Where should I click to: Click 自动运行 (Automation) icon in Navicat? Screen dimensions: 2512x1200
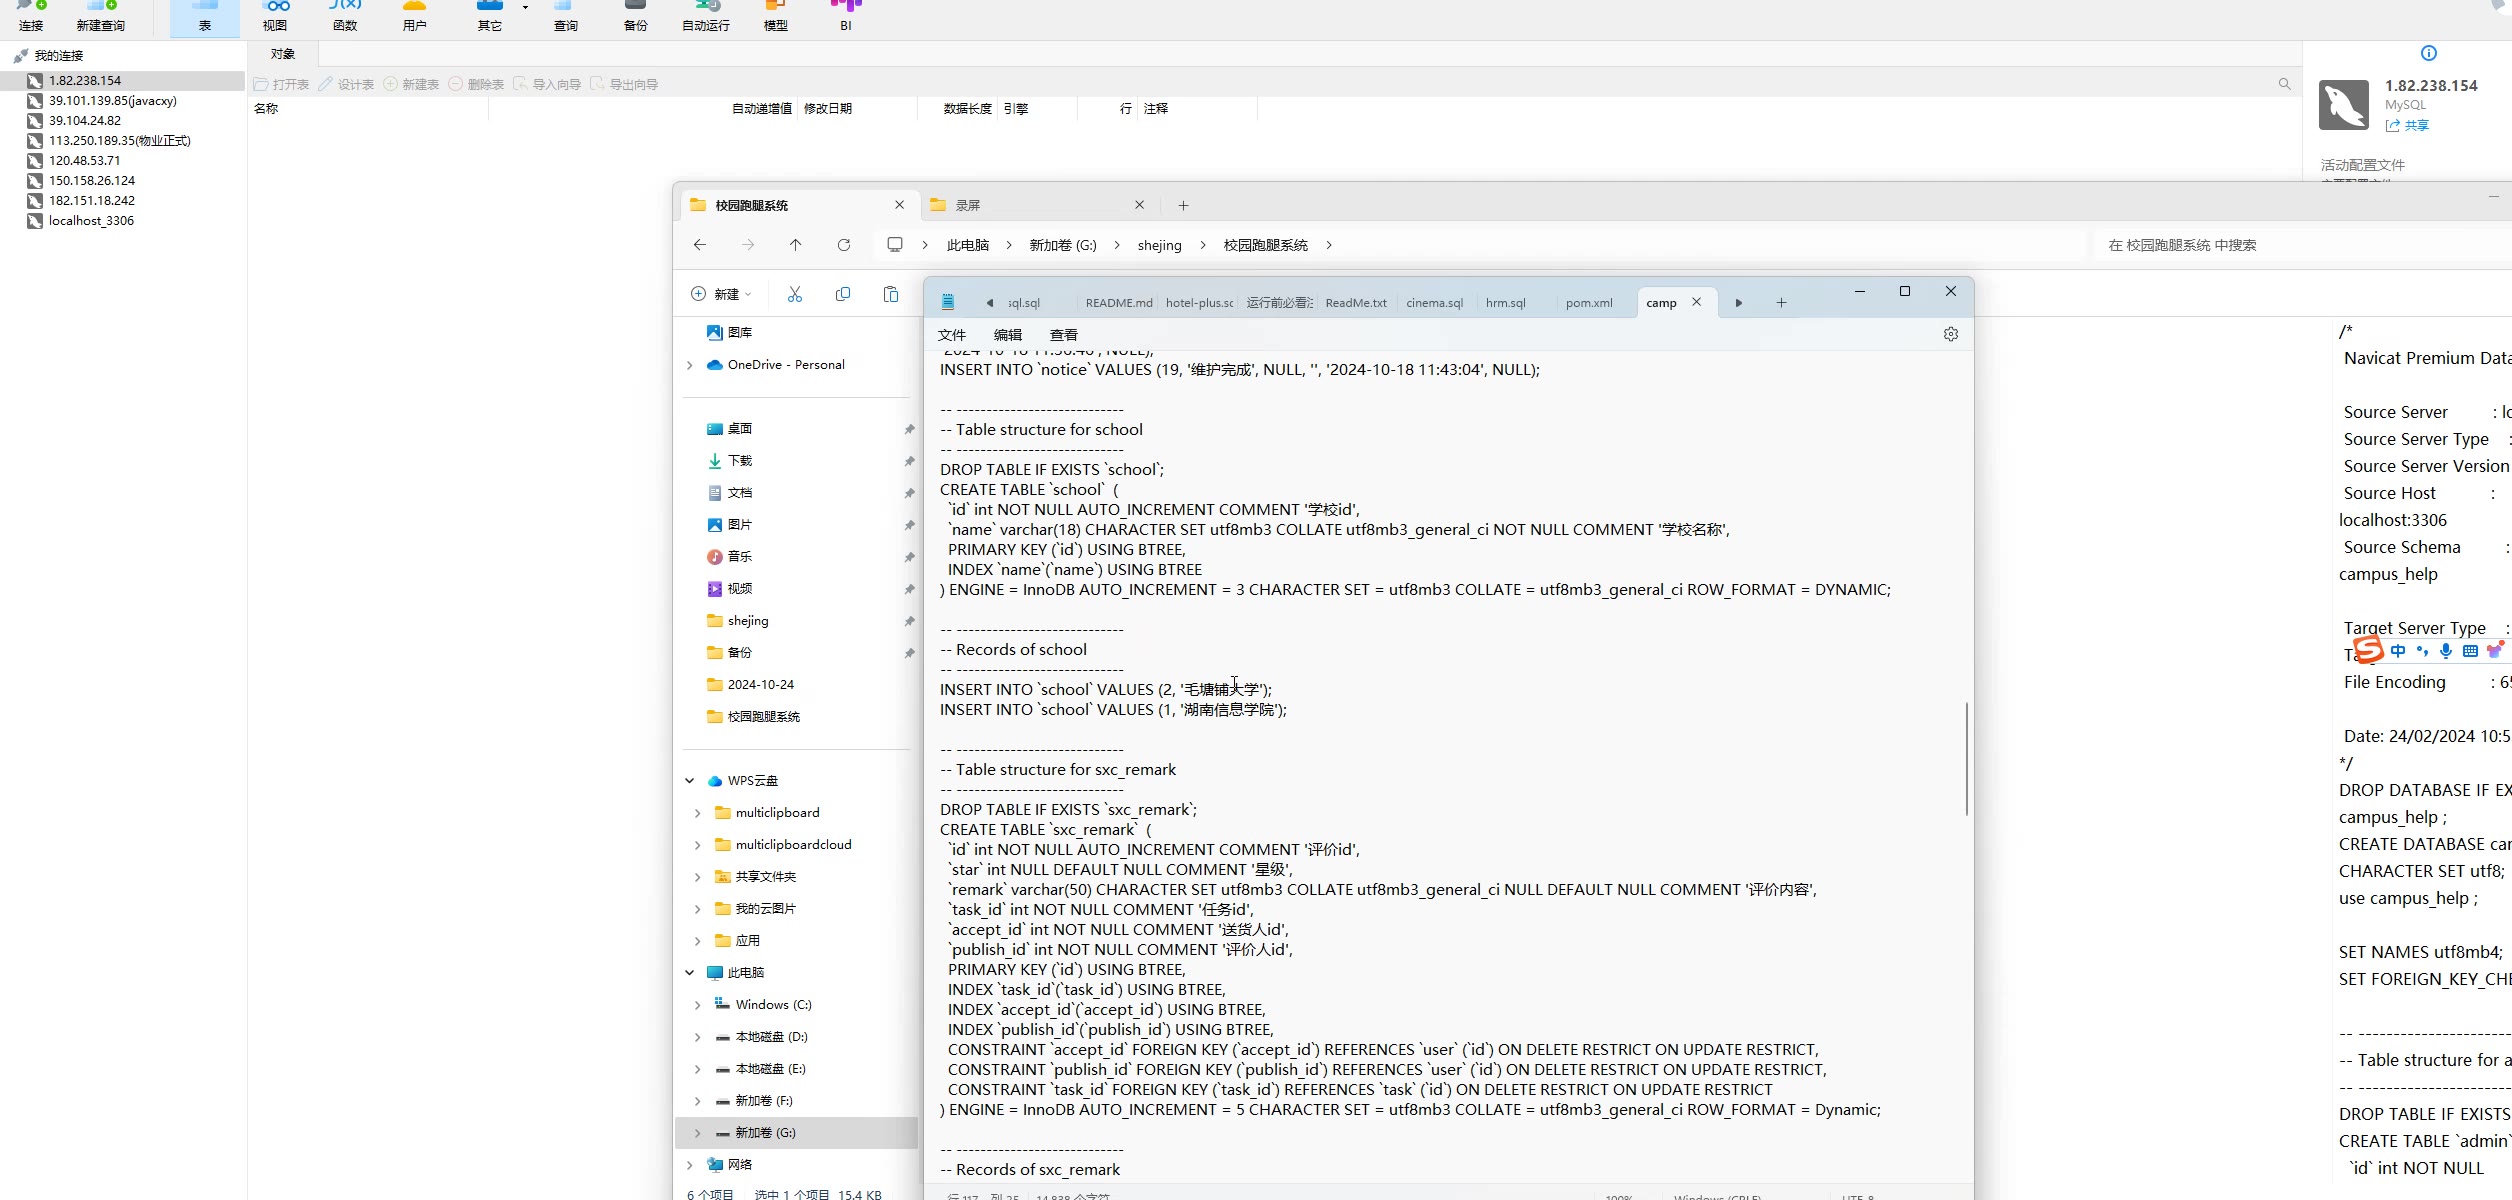[x=706, y=15]
